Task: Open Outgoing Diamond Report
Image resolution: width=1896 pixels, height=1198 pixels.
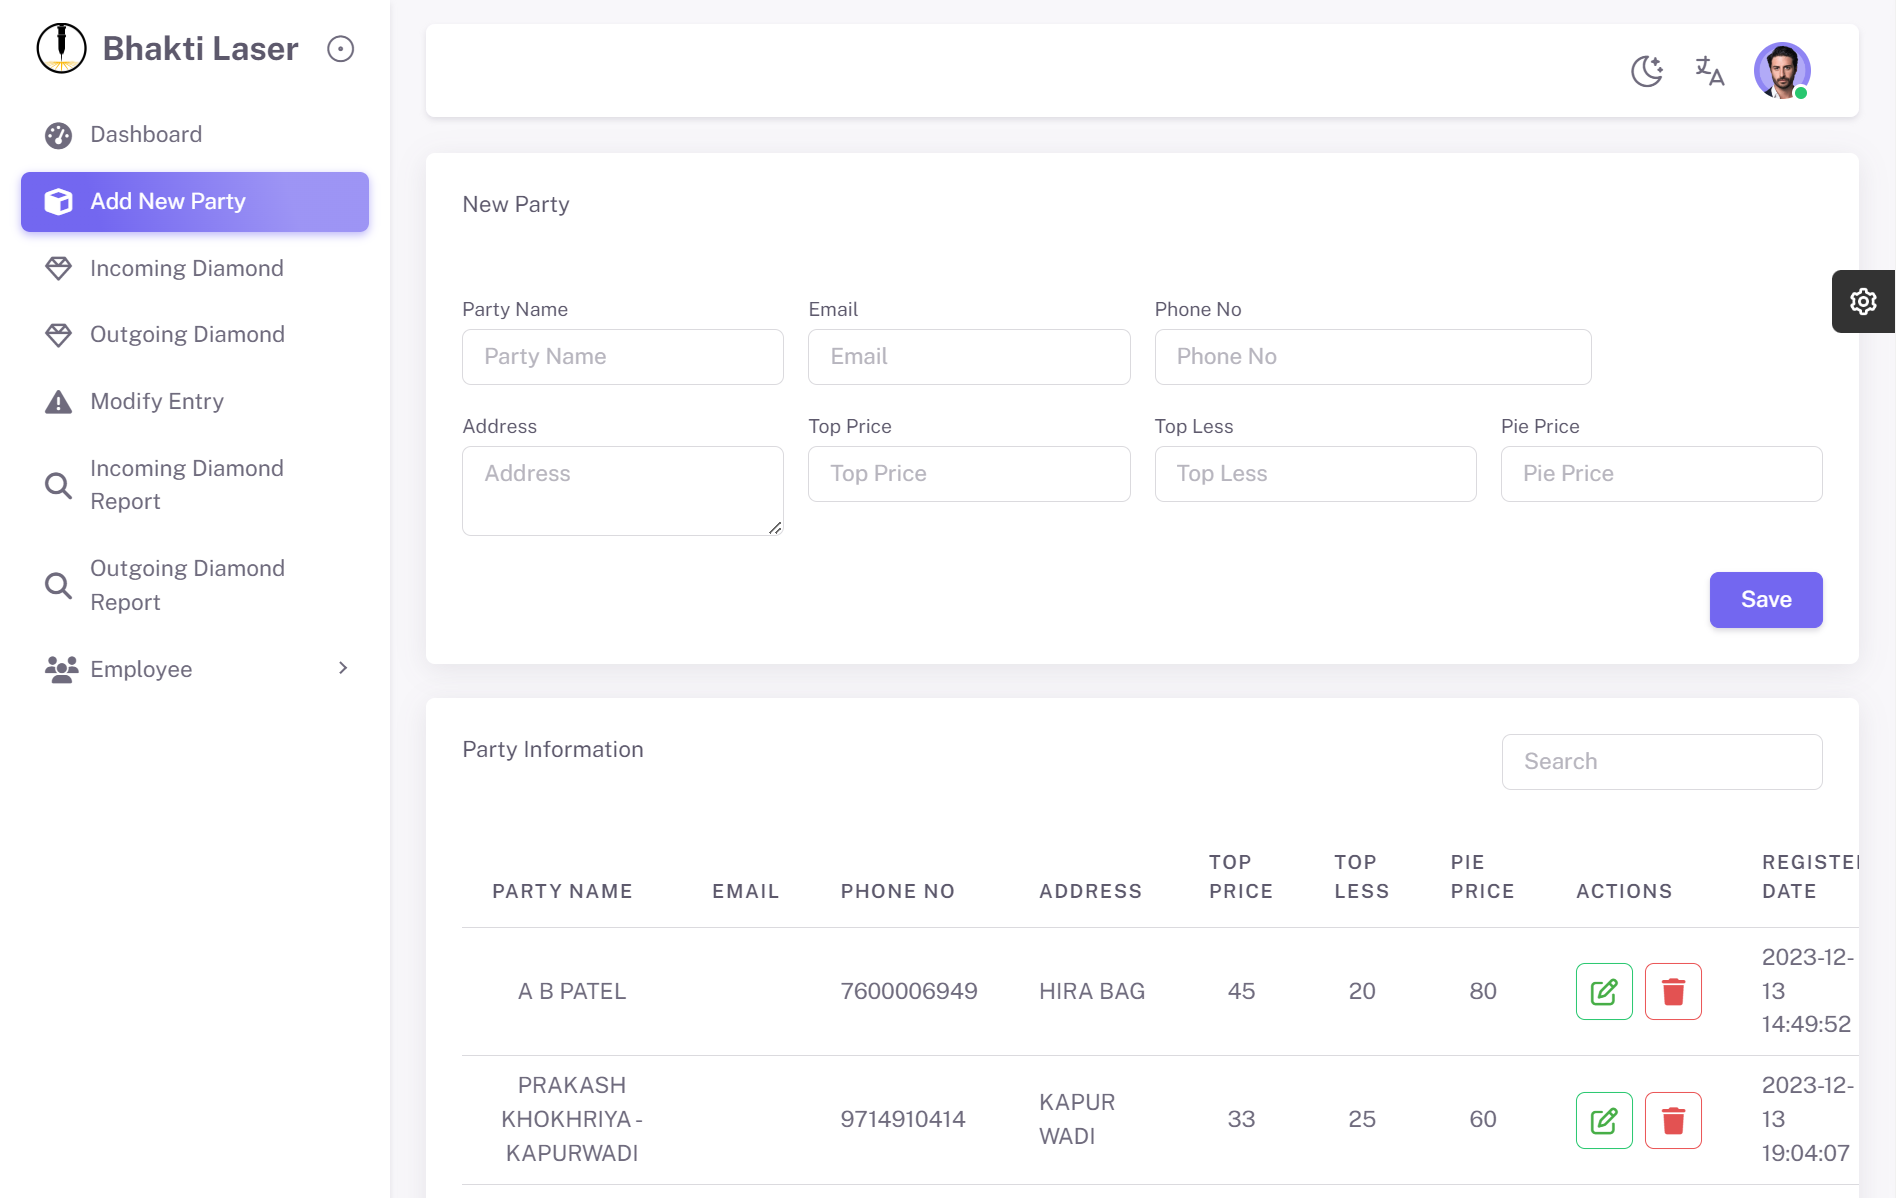Action: pos(187,585)
